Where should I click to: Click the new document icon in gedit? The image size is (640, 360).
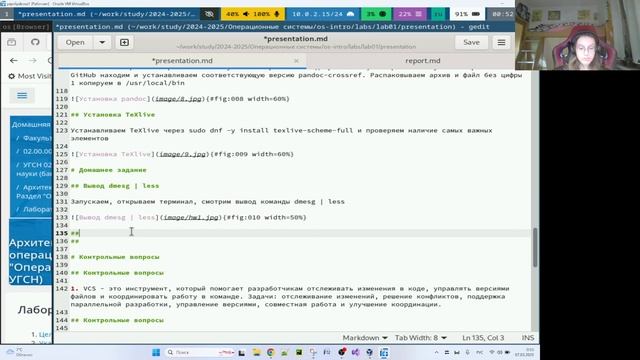124,42
